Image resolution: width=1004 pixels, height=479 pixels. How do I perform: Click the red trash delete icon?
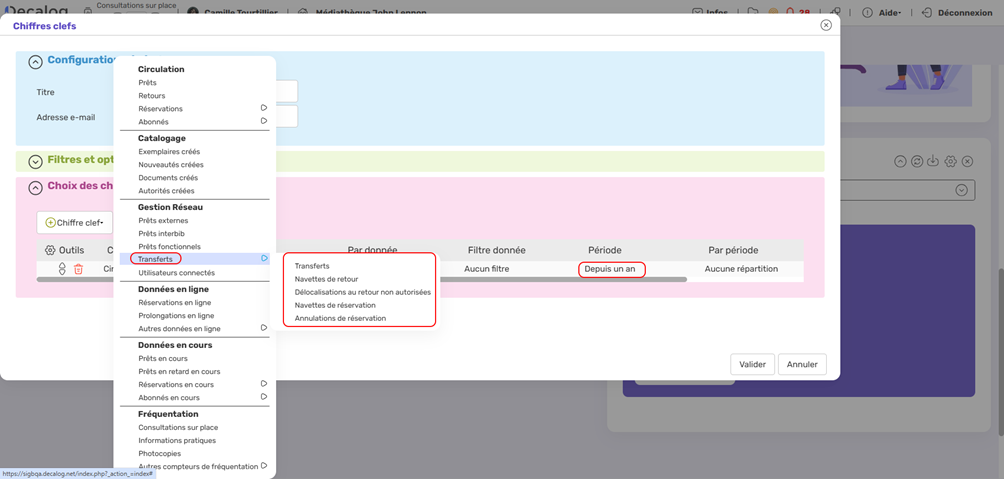pyautogui.click(x=78, y=269)
